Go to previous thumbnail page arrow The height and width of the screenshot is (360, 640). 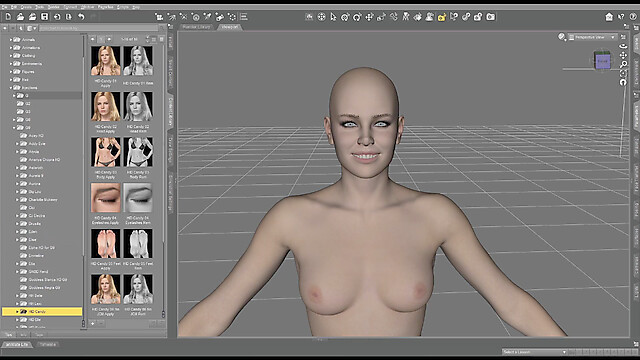coord(93,39)
